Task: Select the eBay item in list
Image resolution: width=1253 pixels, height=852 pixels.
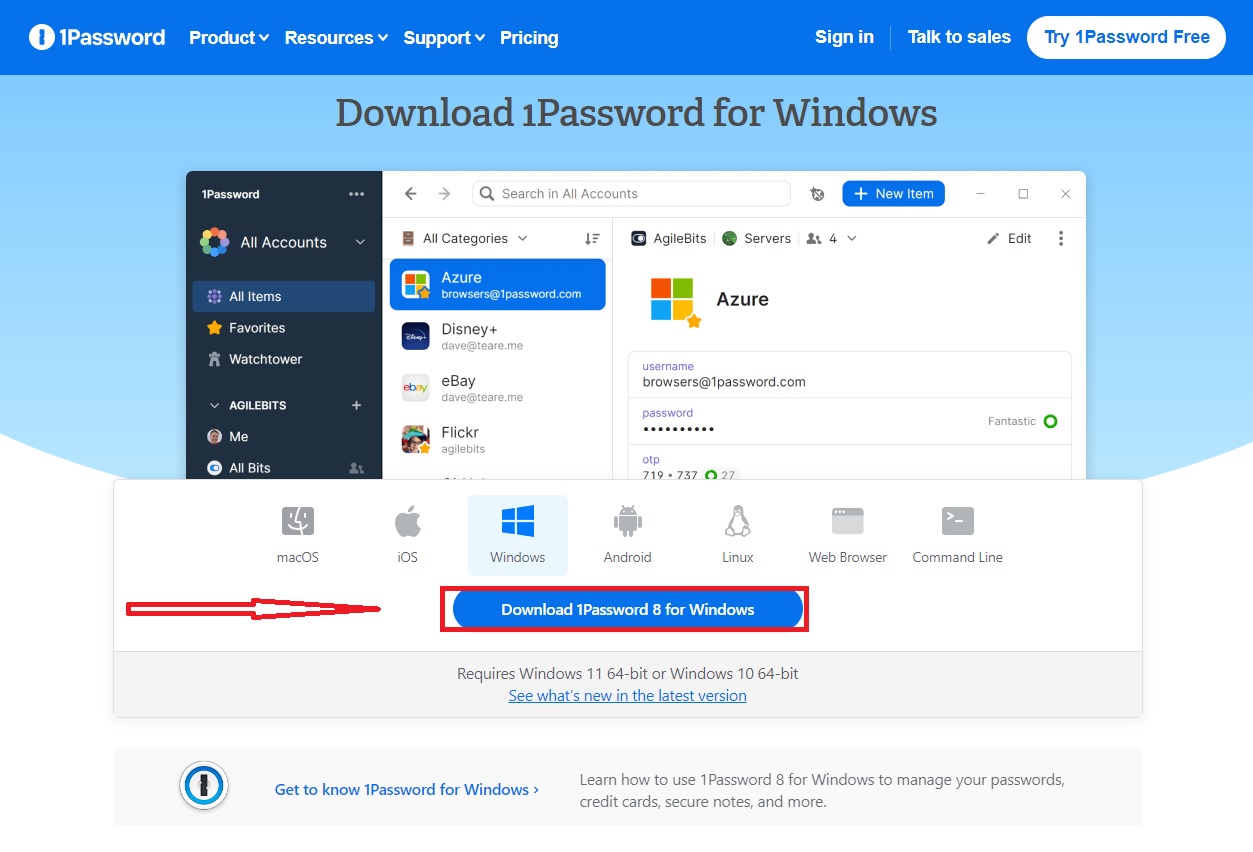Action: click(x=497, y=388)
